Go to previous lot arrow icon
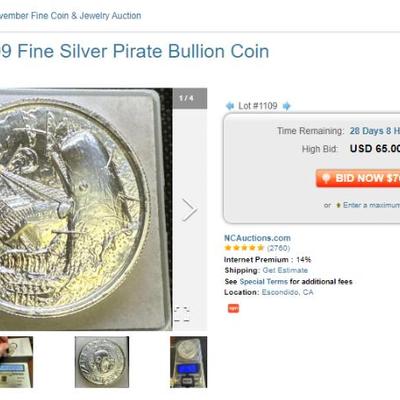Viewport: 400px width, 400px height. click(x=230, y=106)
